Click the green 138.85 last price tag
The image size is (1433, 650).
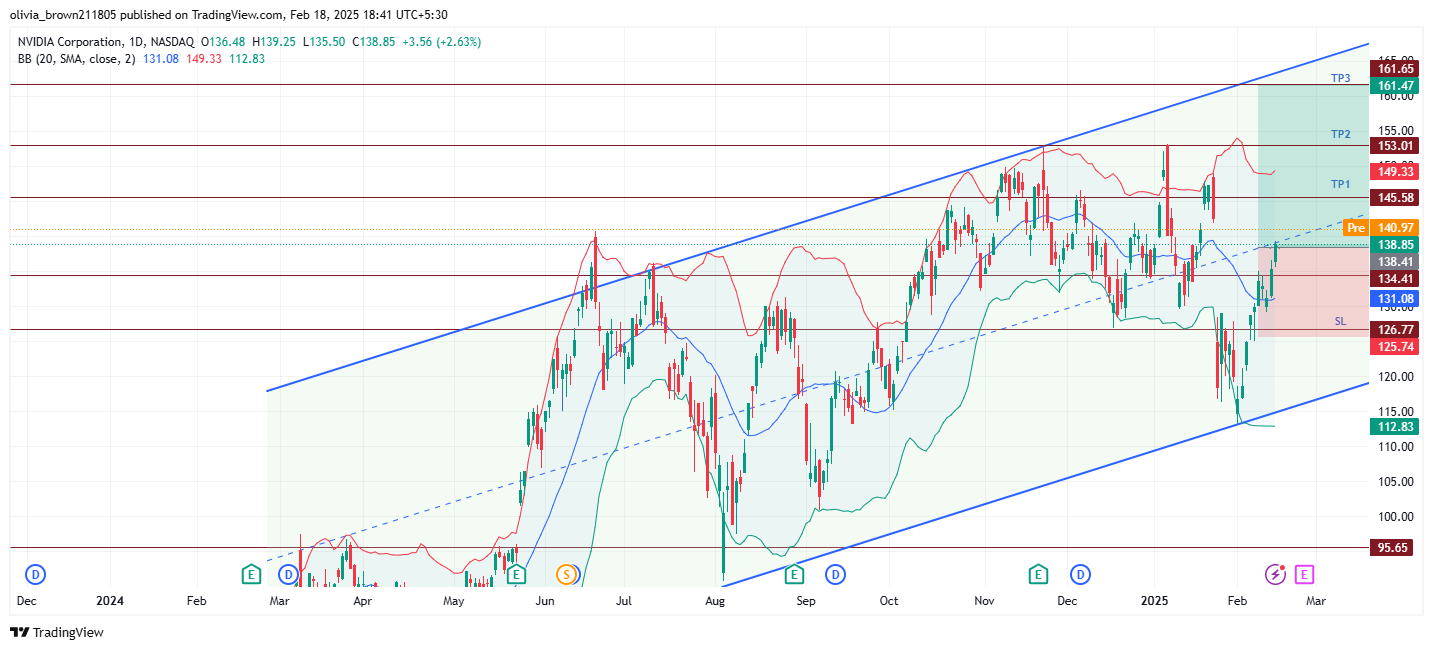tap(1395, 244)
